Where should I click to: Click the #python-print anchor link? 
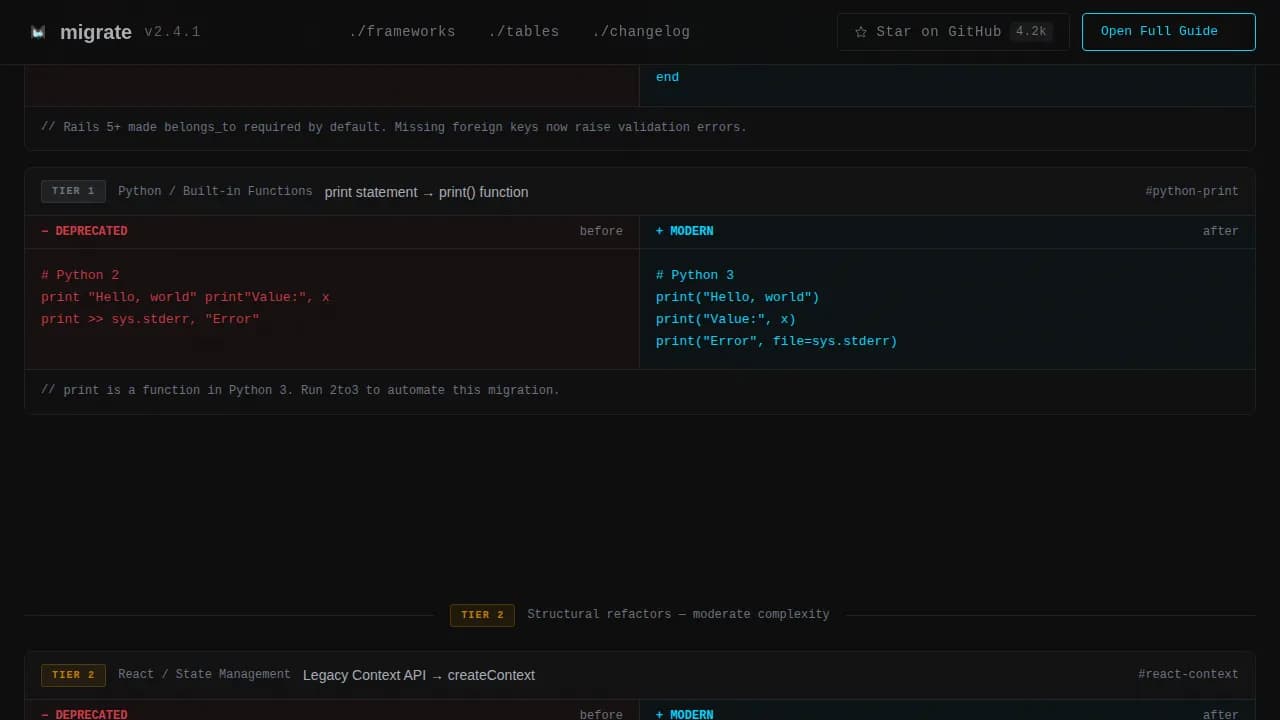tap(1191, 192)
